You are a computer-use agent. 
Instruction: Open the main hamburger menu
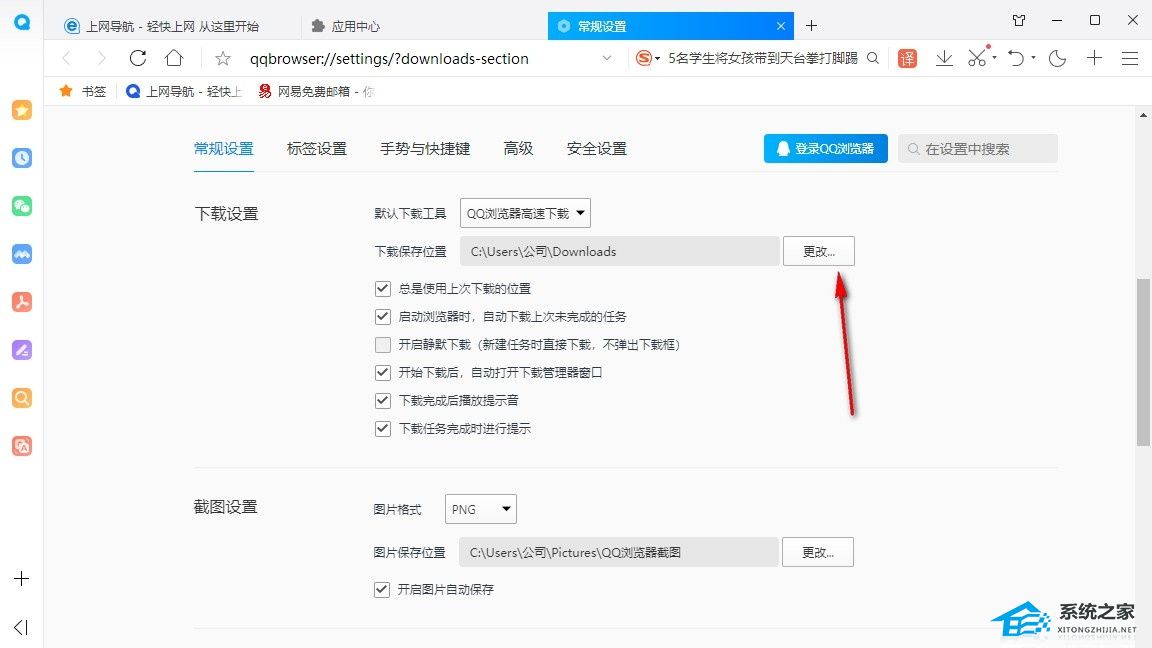point(1130,58)
